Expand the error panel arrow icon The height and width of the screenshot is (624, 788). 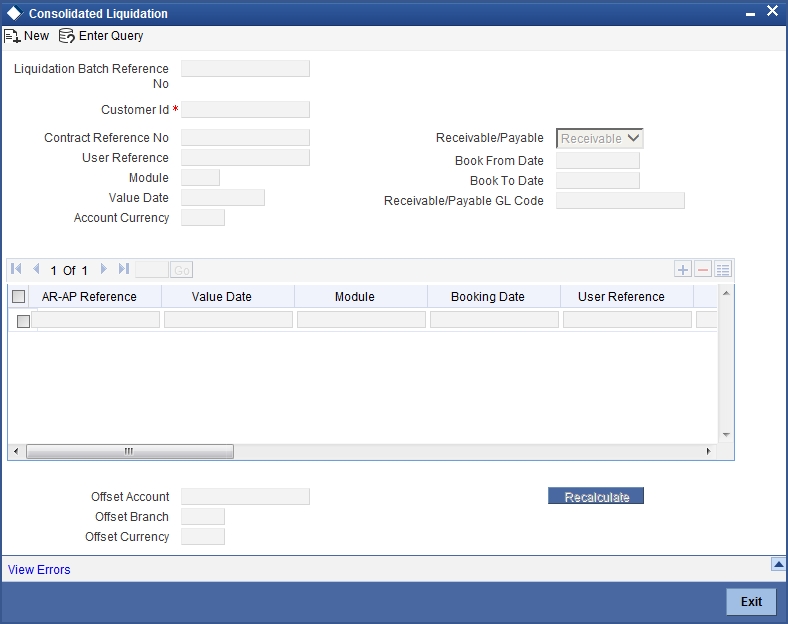778,564
